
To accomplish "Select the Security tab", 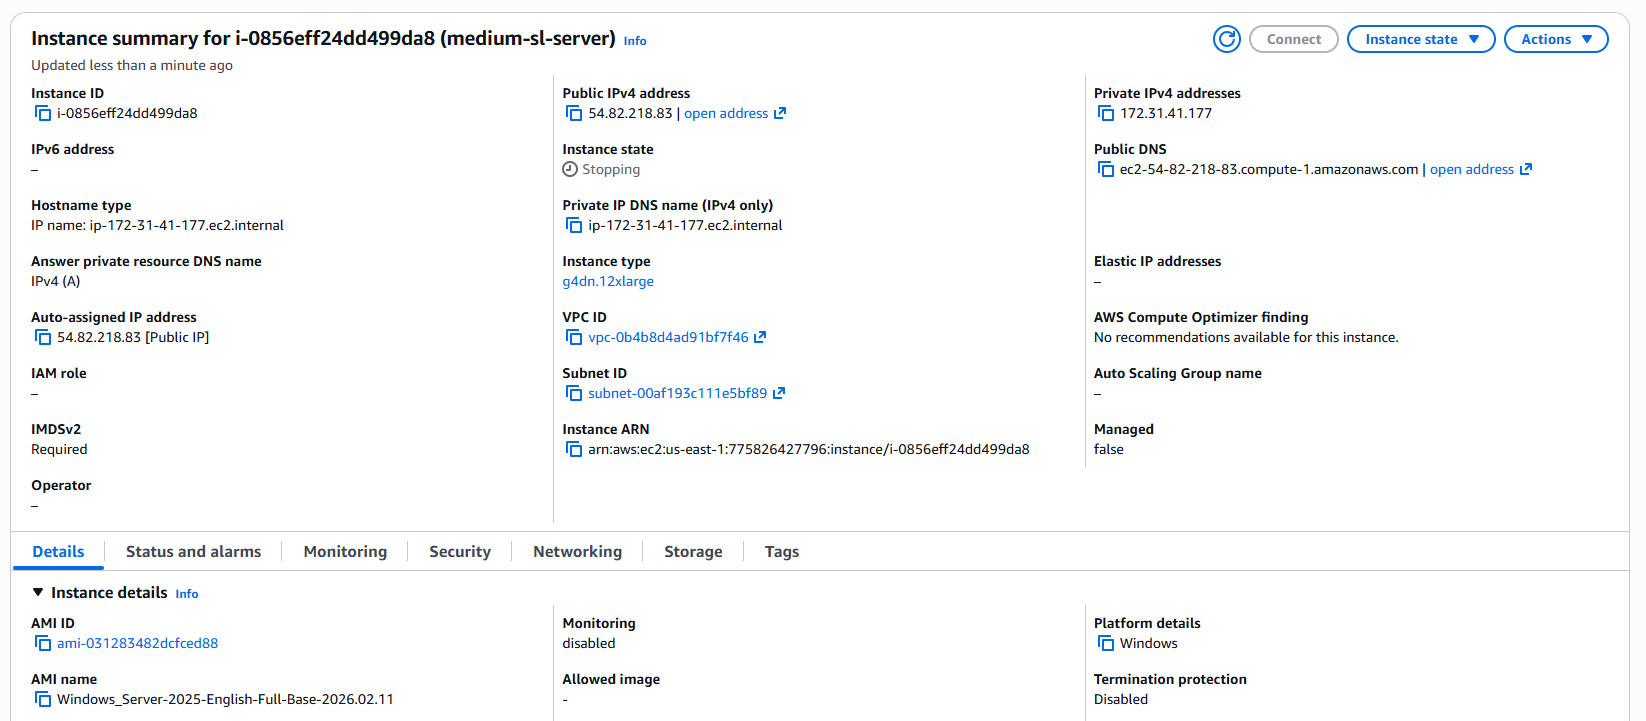I will tap(460, 552).
